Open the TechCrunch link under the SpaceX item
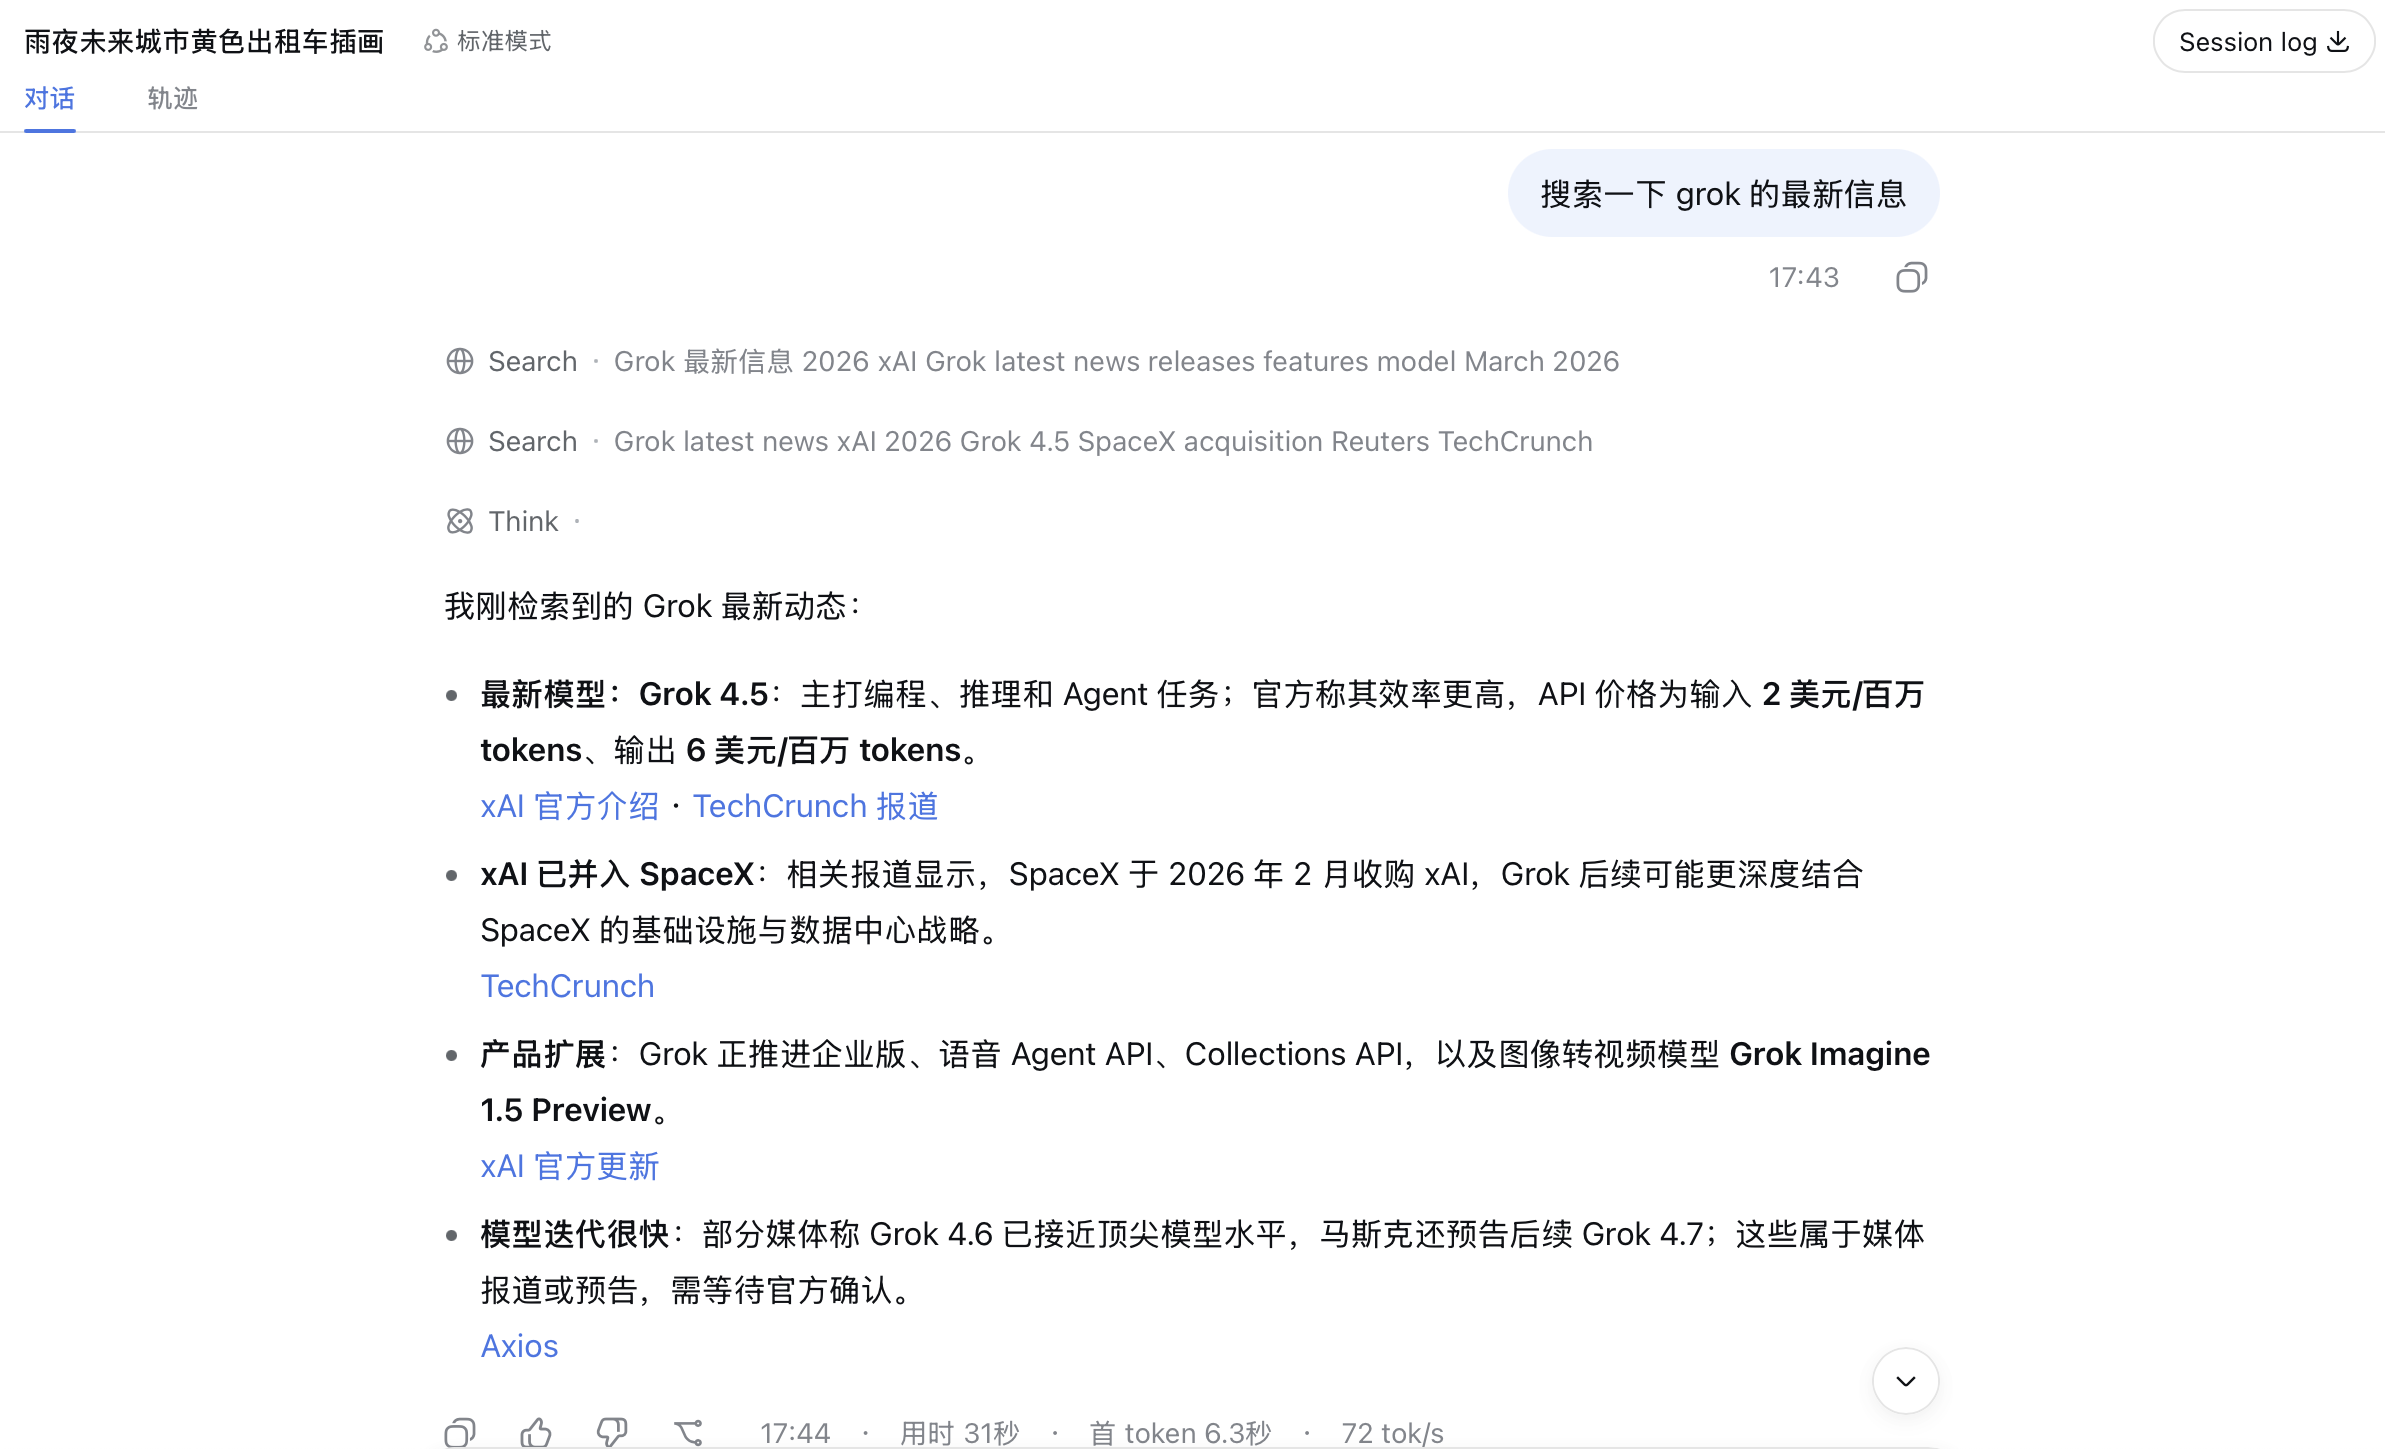Viewport: 2385px width, 1449px height. pos(568,986)
